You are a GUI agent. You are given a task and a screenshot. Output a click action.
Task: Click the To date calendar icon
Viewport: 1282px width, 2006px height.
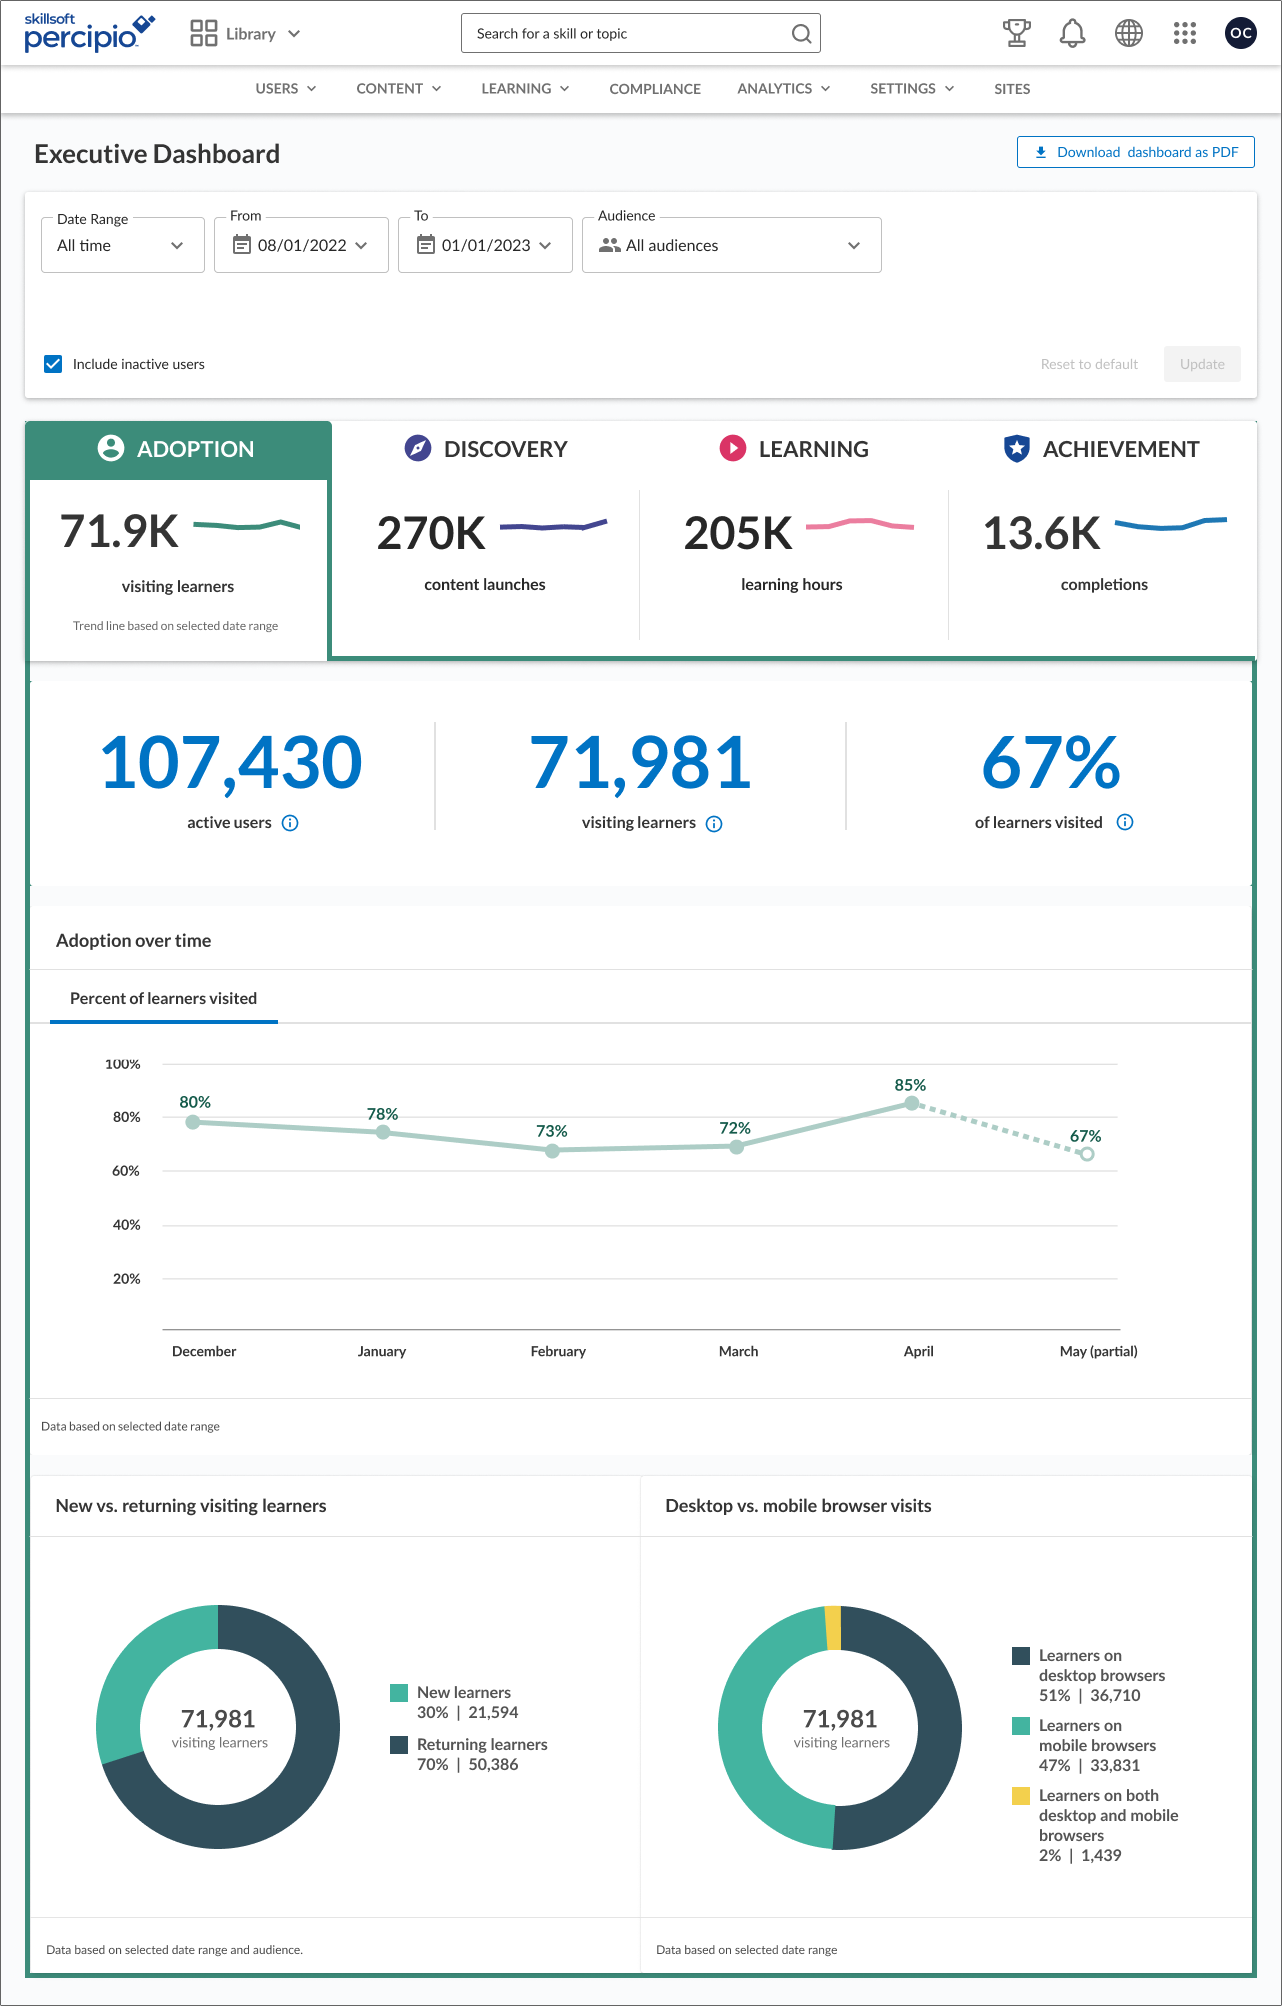(426, 245)
